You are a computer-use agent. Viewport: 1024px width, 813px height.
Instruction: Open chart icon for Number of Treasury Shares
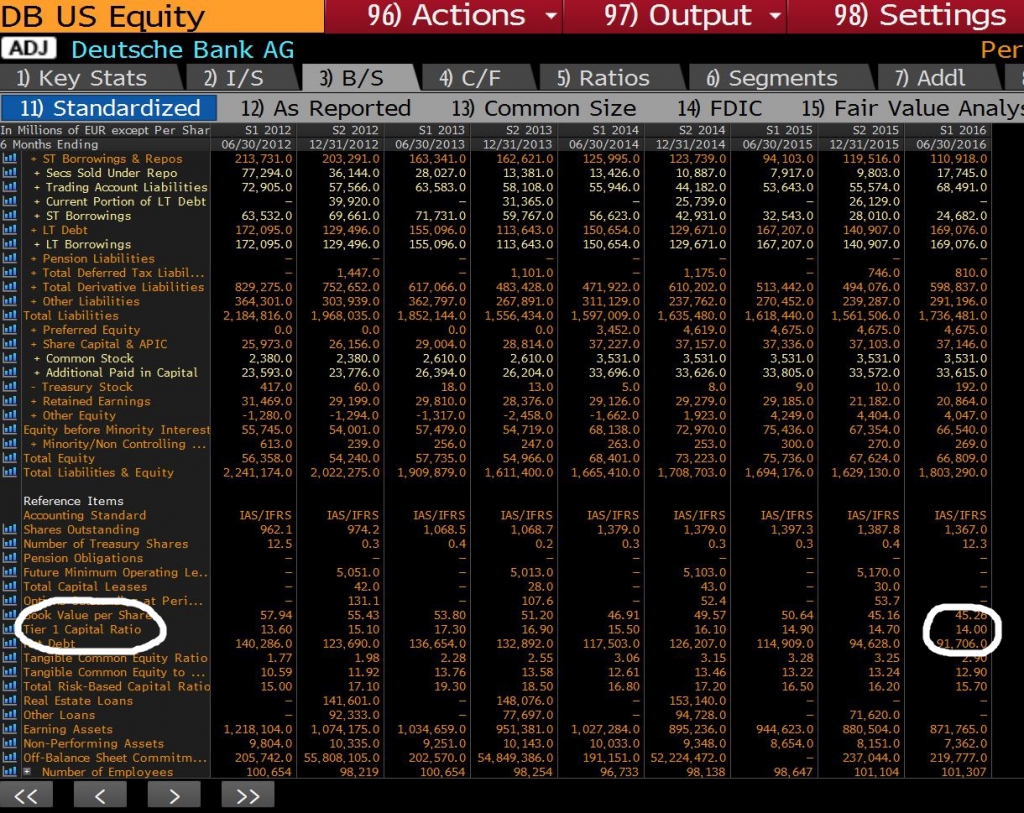tap(10, 544)
